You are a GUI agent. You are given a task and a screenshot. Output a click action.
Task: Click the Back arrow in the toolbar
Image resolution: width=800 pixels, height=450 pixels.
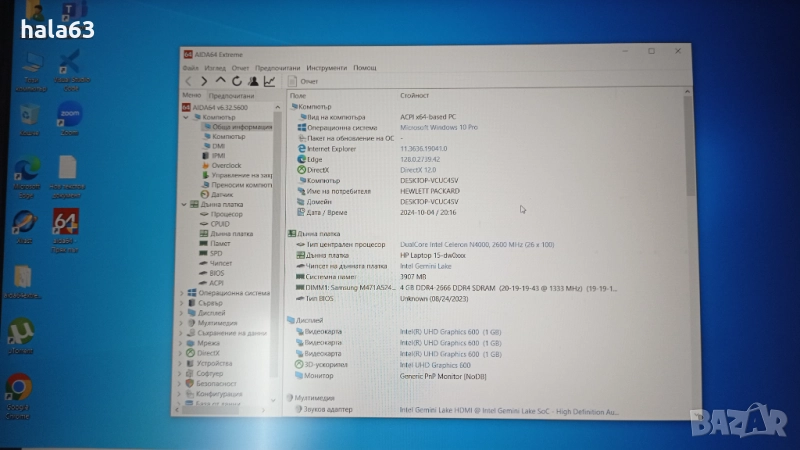coord(188,81)
